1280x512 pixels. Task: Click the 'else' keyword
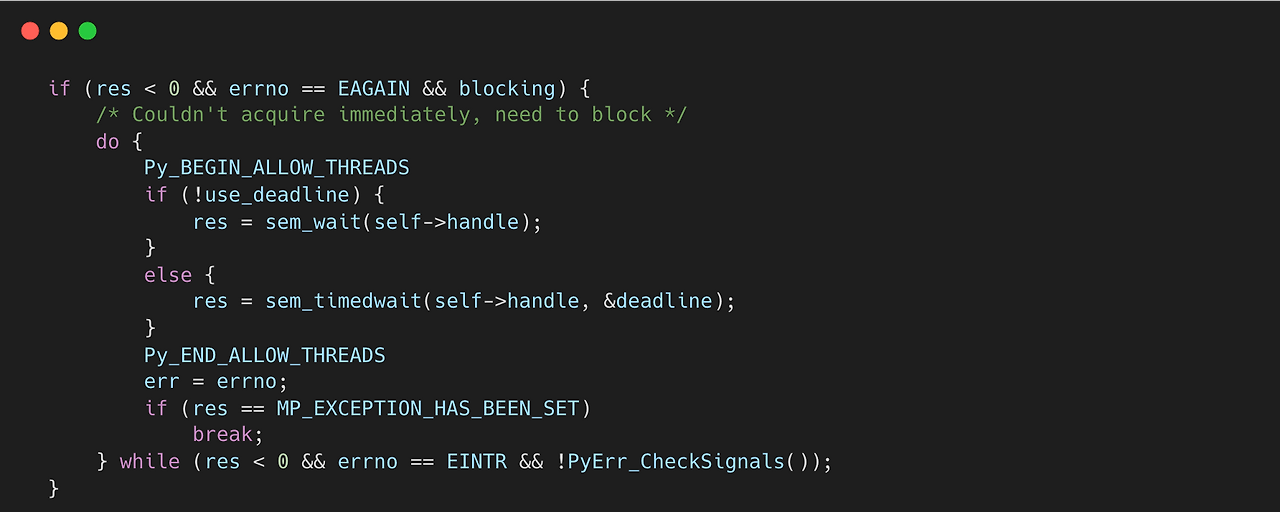pyautogui.click(x=168, y=274)
